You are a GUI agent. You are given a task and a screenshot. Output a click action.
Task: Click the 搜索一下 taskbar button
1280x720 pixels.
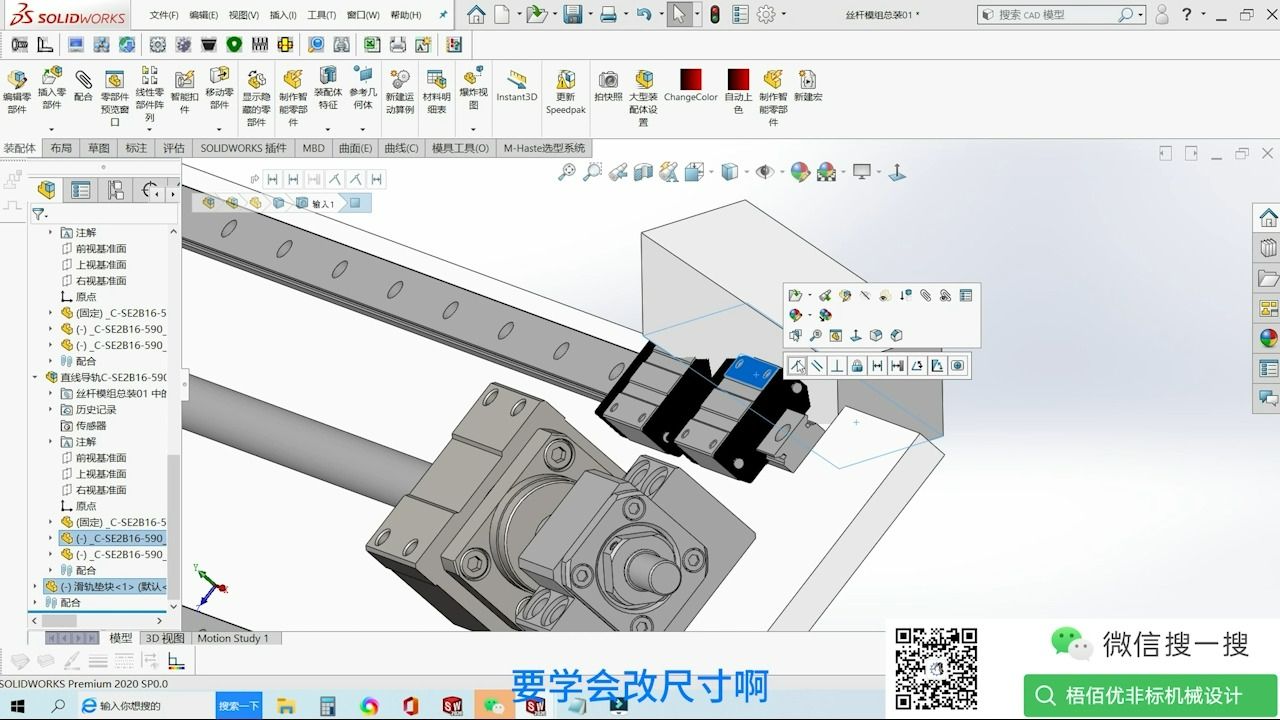(x=238, y=706)
